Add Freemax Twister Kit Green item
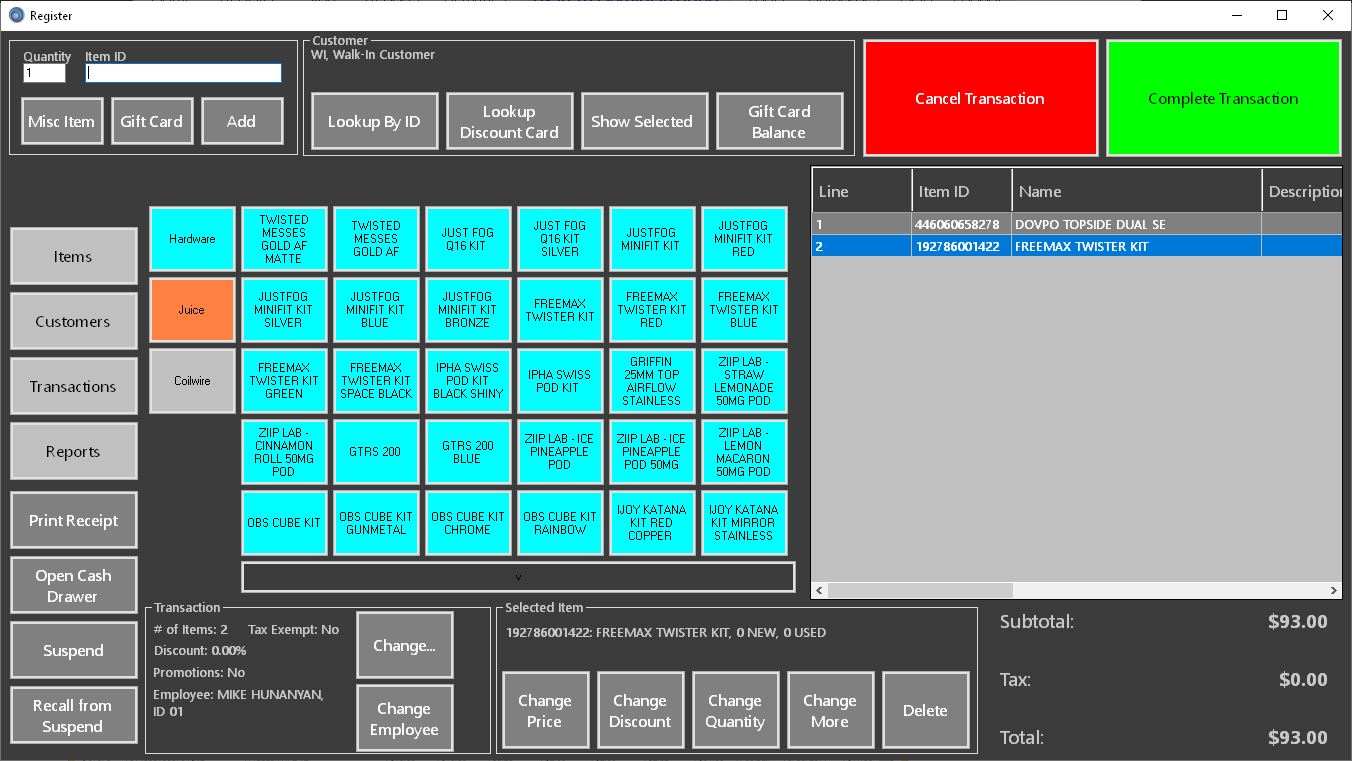Image resolution: width=1352 pixels, height=761 pixels. point(284,381)
